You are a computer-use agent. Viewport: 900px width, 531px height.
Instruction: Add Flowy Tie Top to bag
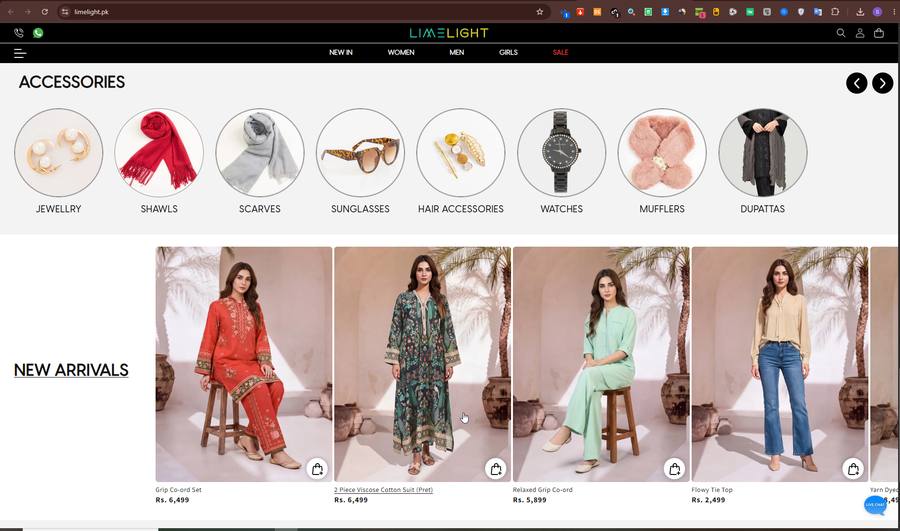coord(854,468)
